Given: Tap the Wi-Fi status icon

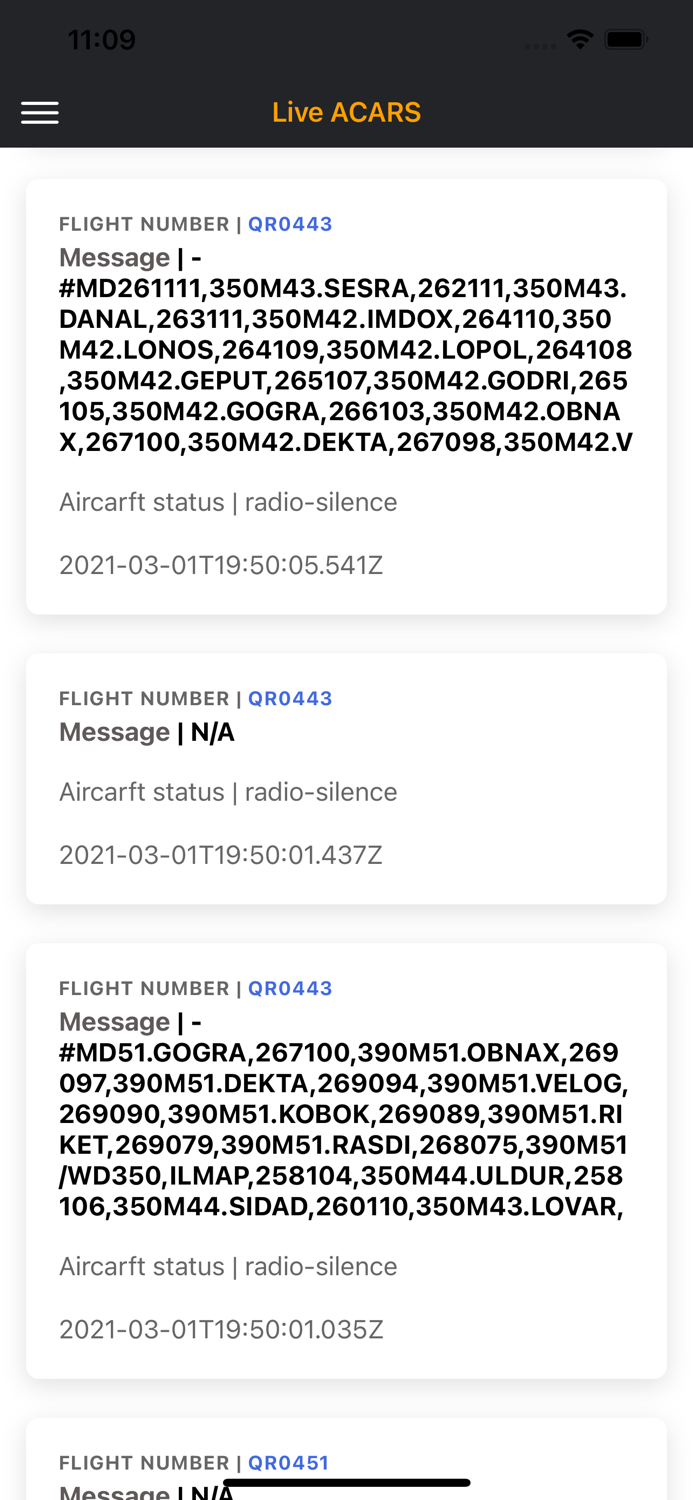Looking at the screenshot, I should point(579,40).
